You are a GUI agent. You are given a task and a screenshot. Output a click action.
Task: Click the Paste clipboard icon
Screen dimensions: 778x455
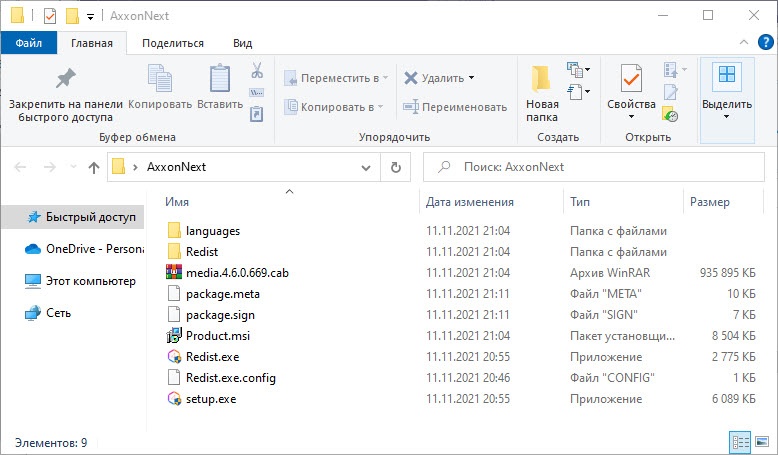click(220, 87)
